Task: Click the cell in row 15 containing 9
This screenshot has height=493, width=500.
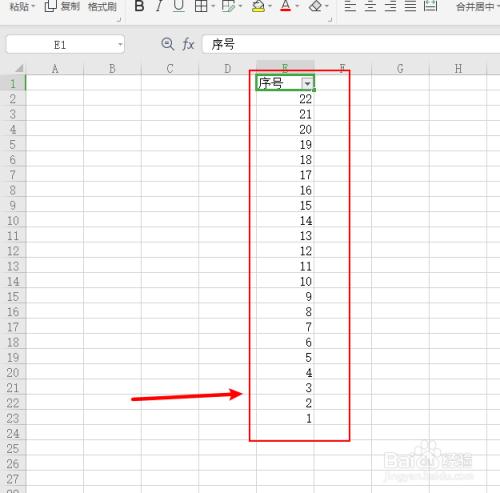Action: point(285,296)
